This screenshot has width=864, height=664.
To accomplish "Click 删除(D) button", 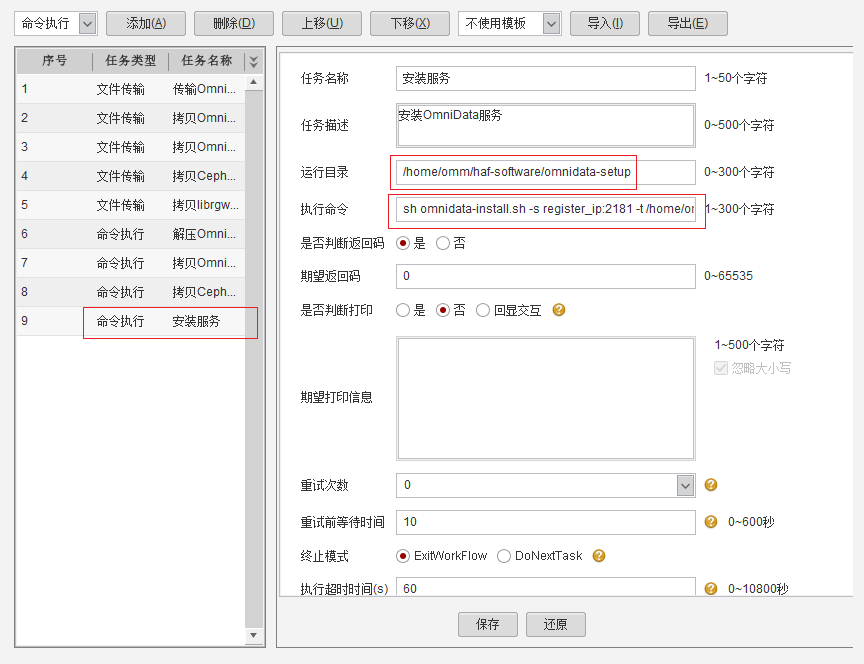I will tap(234, 24).
